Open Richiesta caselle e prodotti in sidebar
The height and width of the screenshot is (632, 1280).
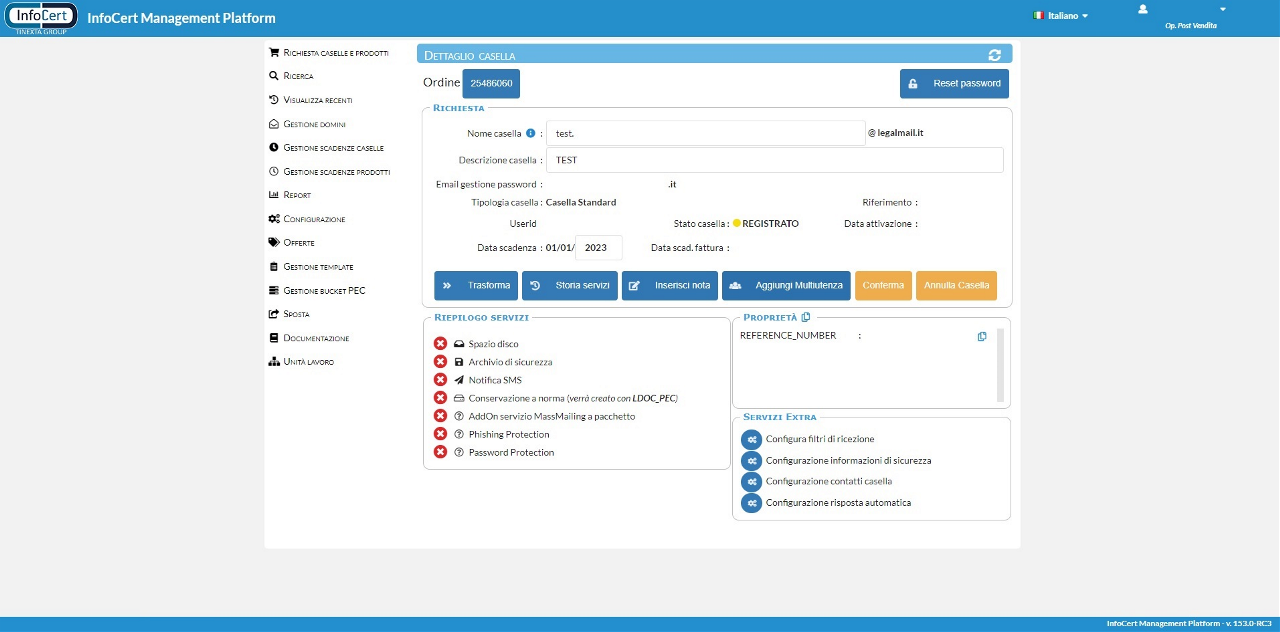(x=335, y=52)
